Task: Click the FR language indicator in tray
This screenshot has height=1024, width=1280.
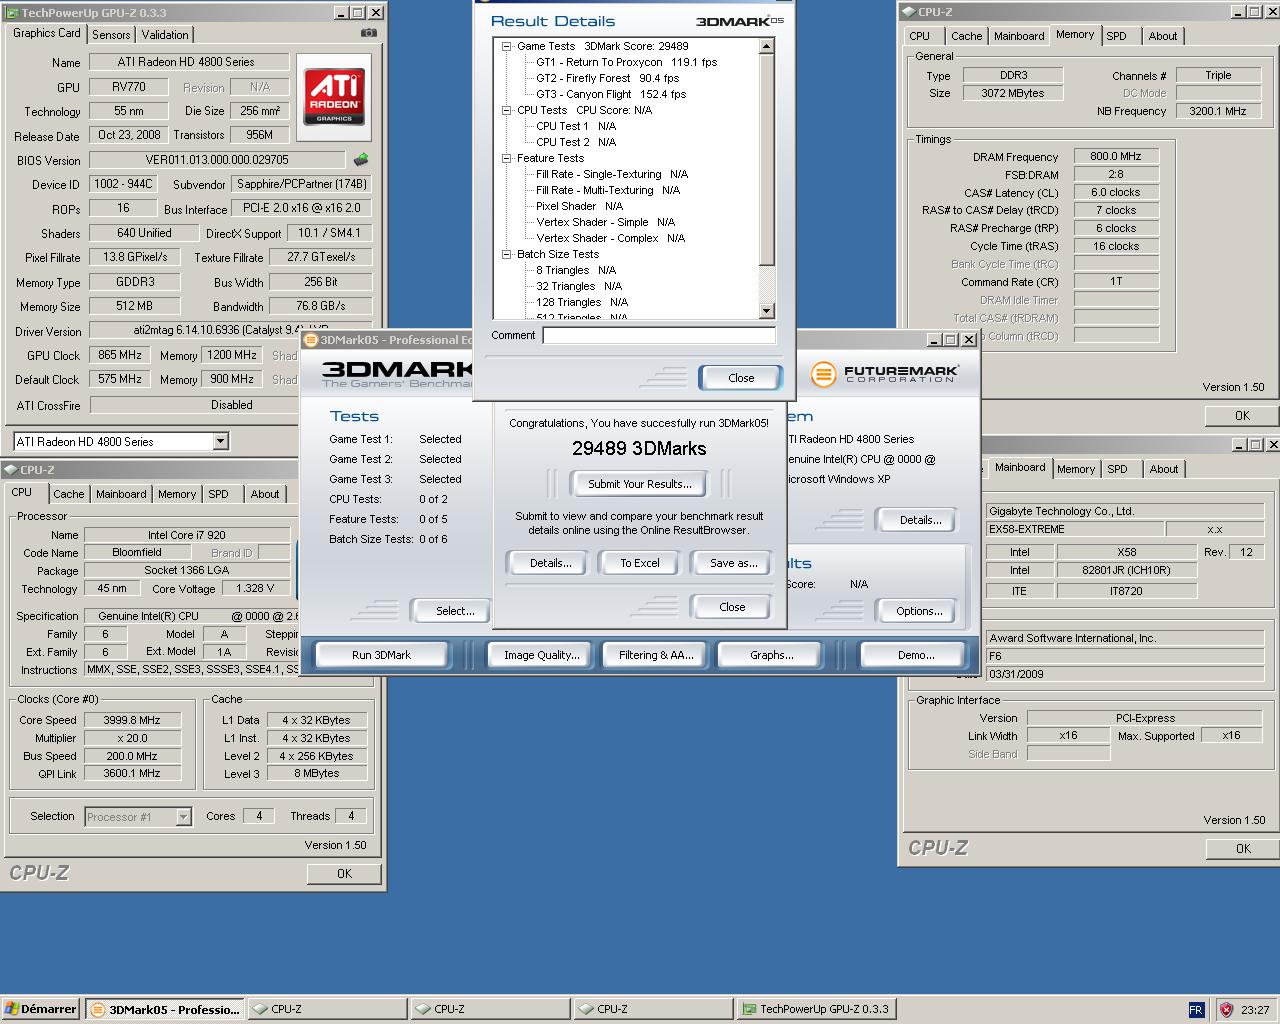Action: click(x=1196, y=1010)
